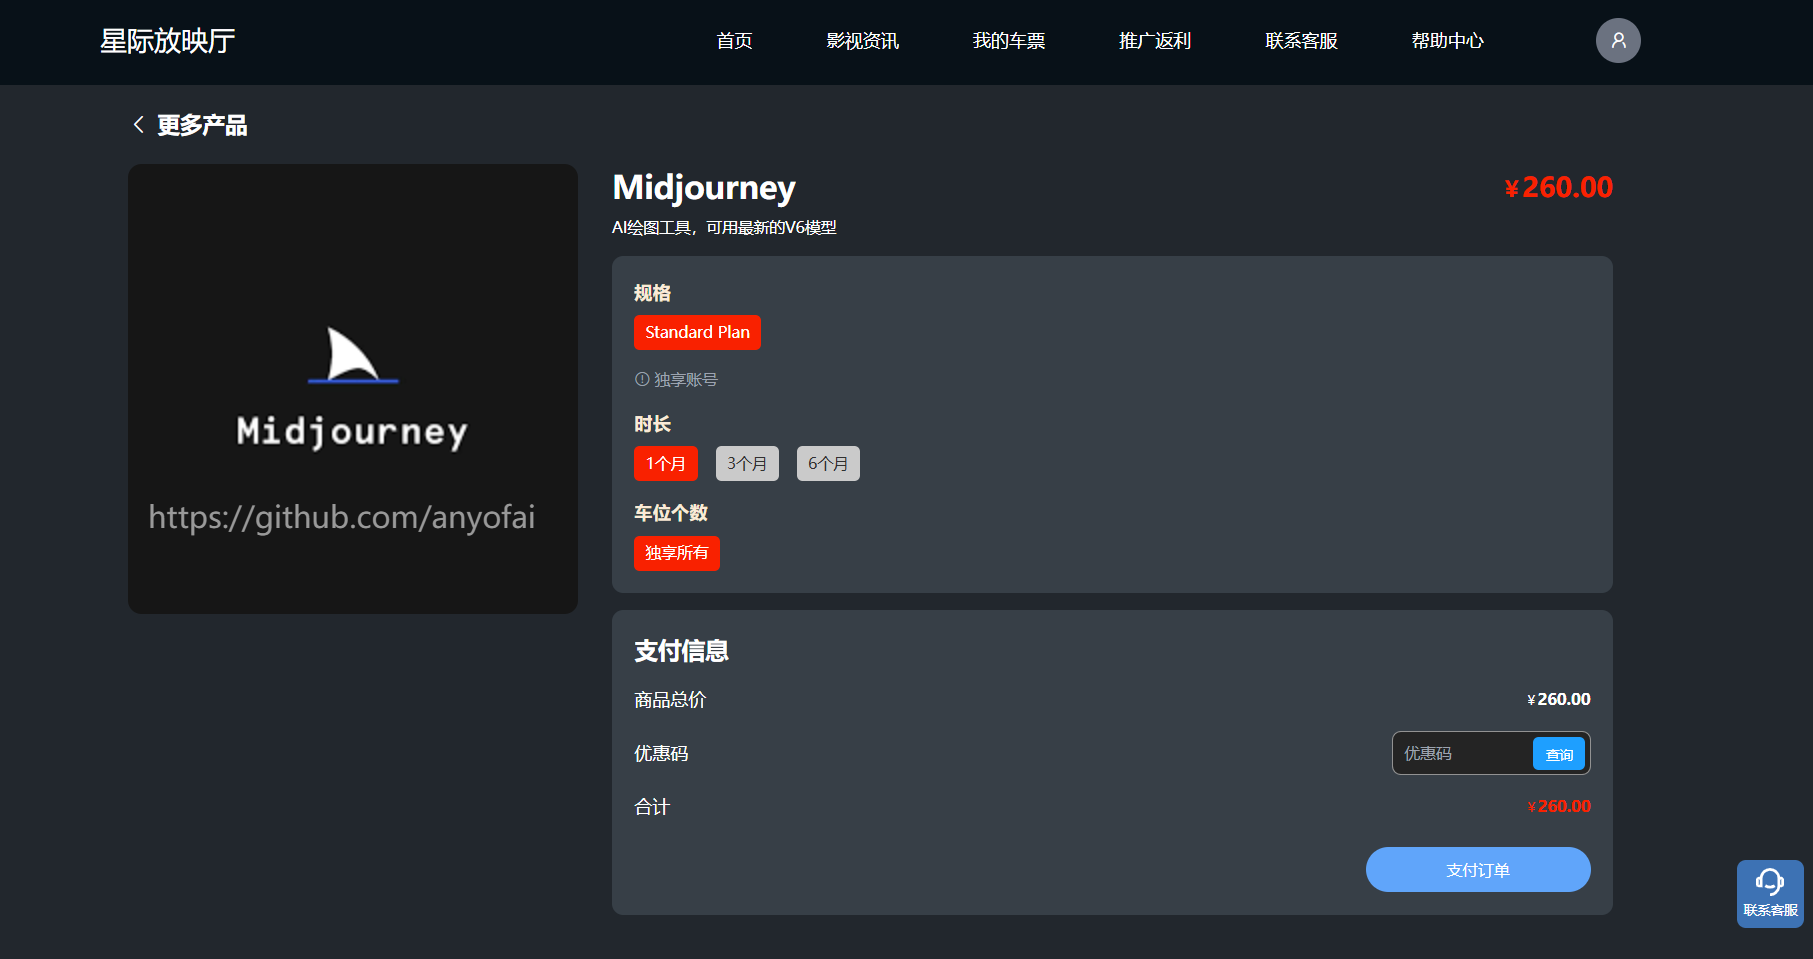Viewport: 1813px width, 959px height.
Task: Go to 首页 in the navigation bar
Action: (x=734, y=41)
